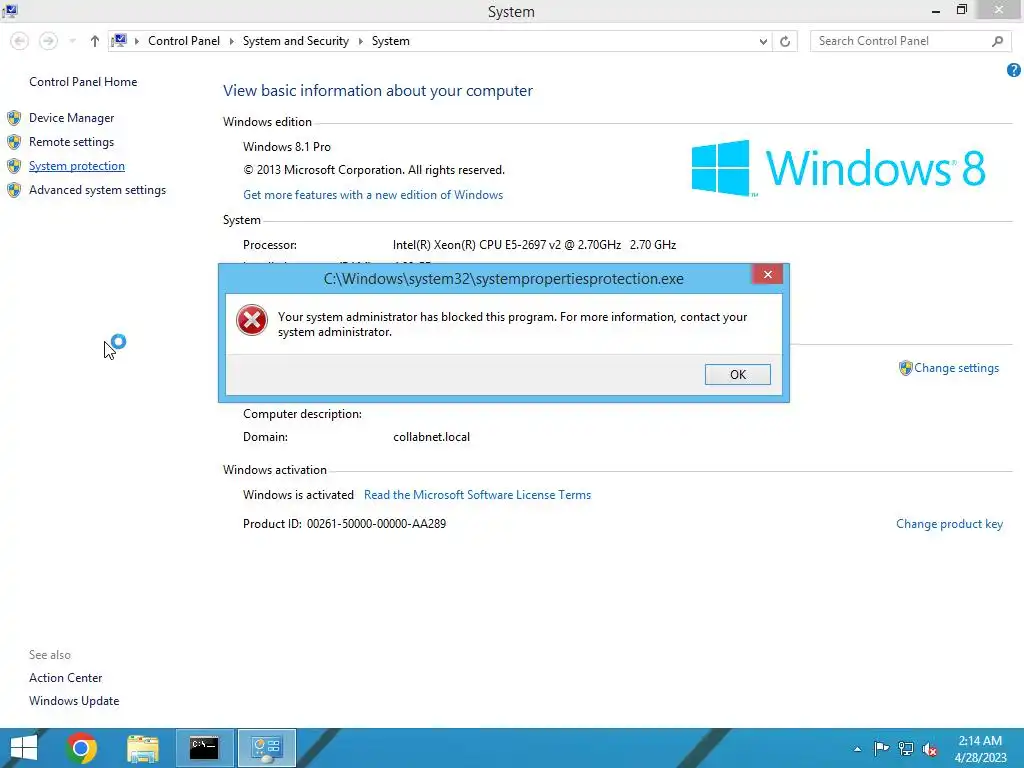Click the Up one level arrow

(x=95, y=41)
